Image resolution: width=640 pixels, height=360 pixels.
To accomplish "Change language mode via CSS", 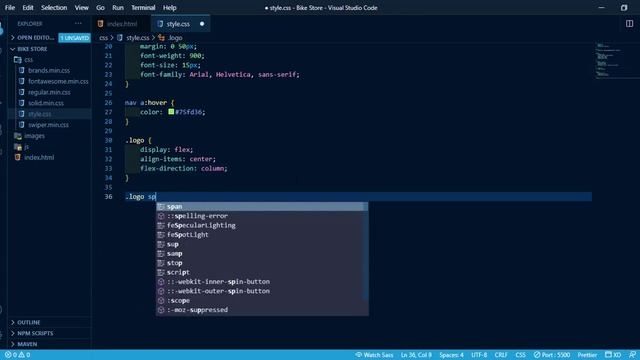I will point(520,355).
